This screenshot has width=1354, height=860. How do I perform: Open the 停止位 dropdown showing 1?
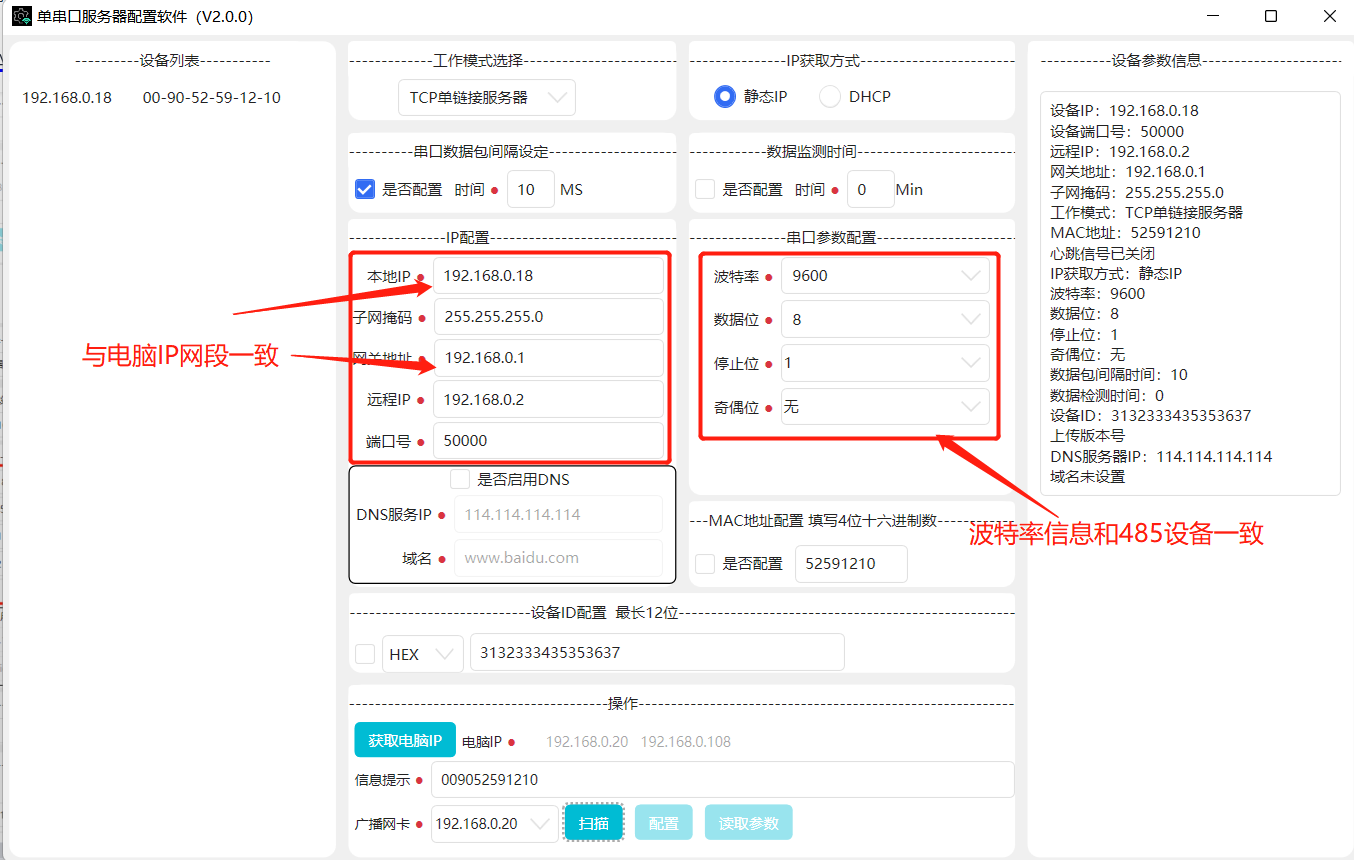coord(885,363)
